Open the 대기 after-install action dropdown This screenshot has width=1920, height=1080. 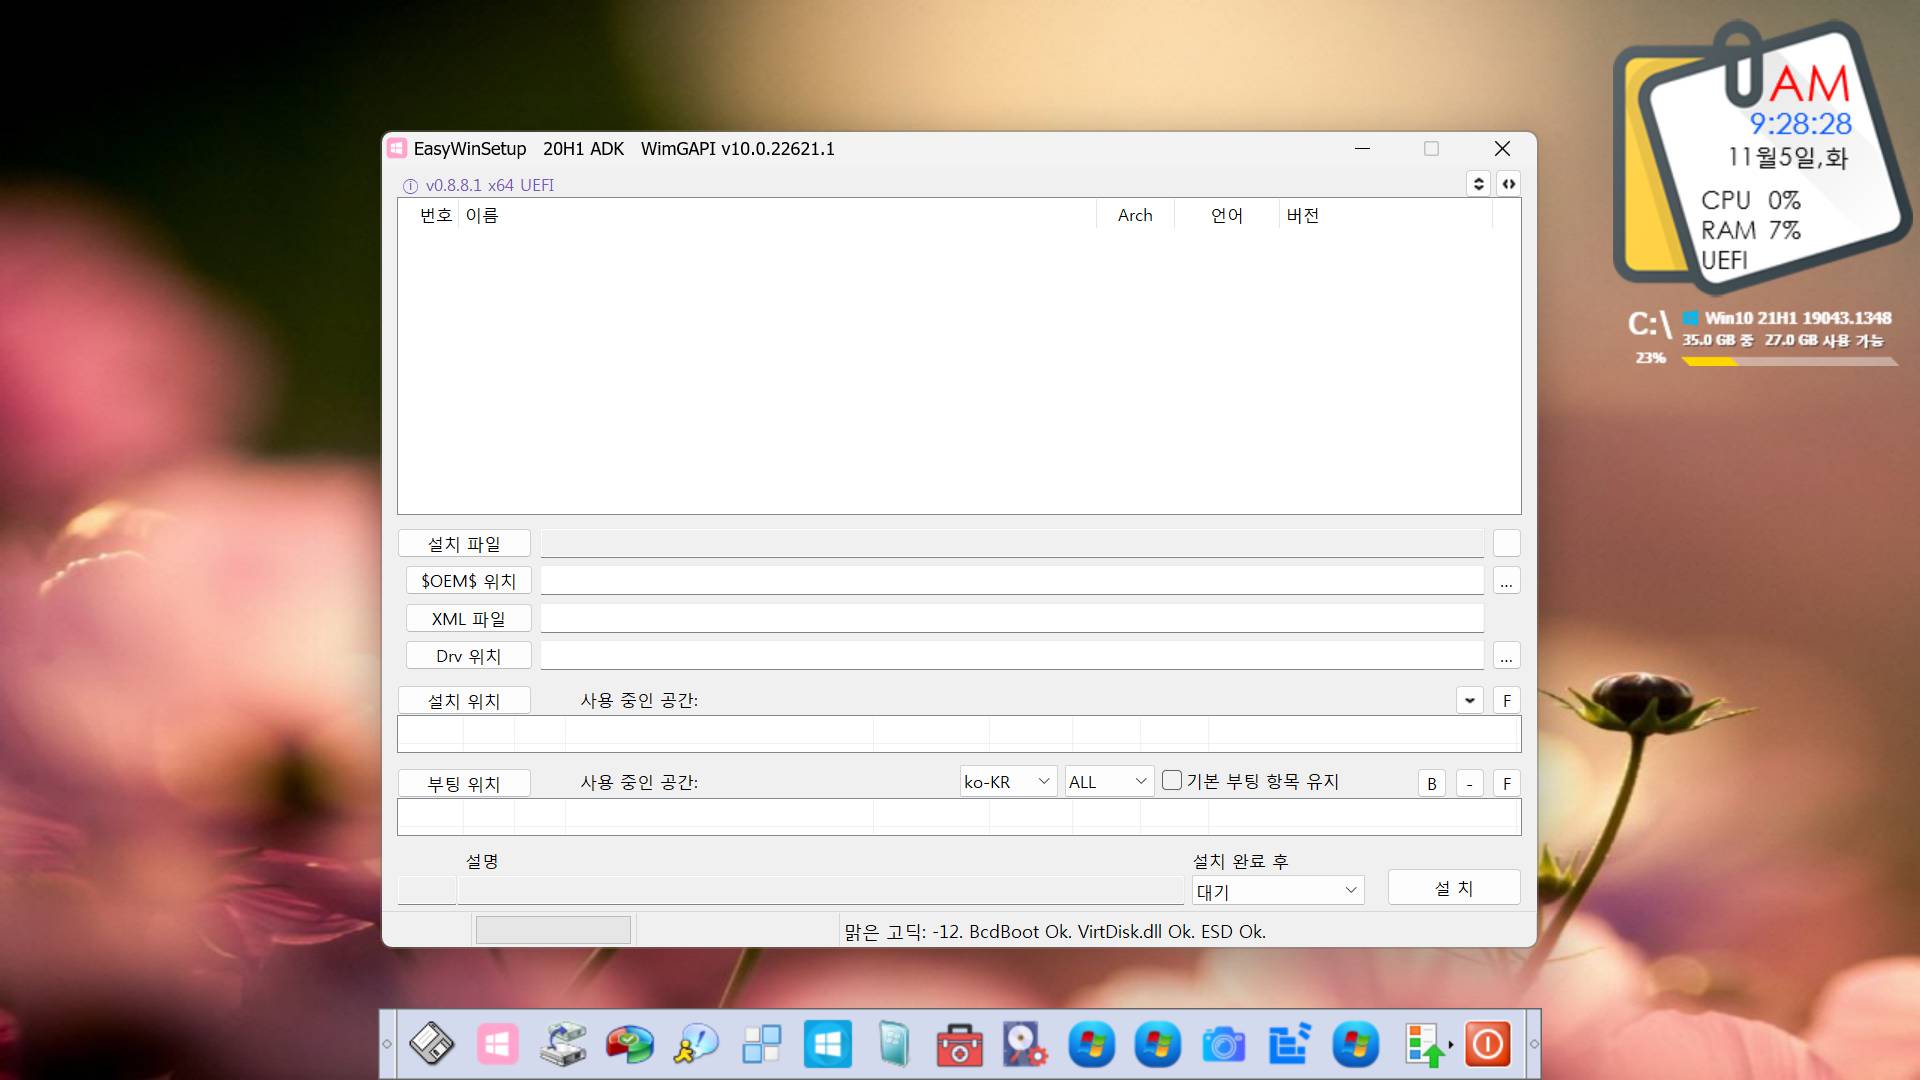click(x=1278, y=890)
